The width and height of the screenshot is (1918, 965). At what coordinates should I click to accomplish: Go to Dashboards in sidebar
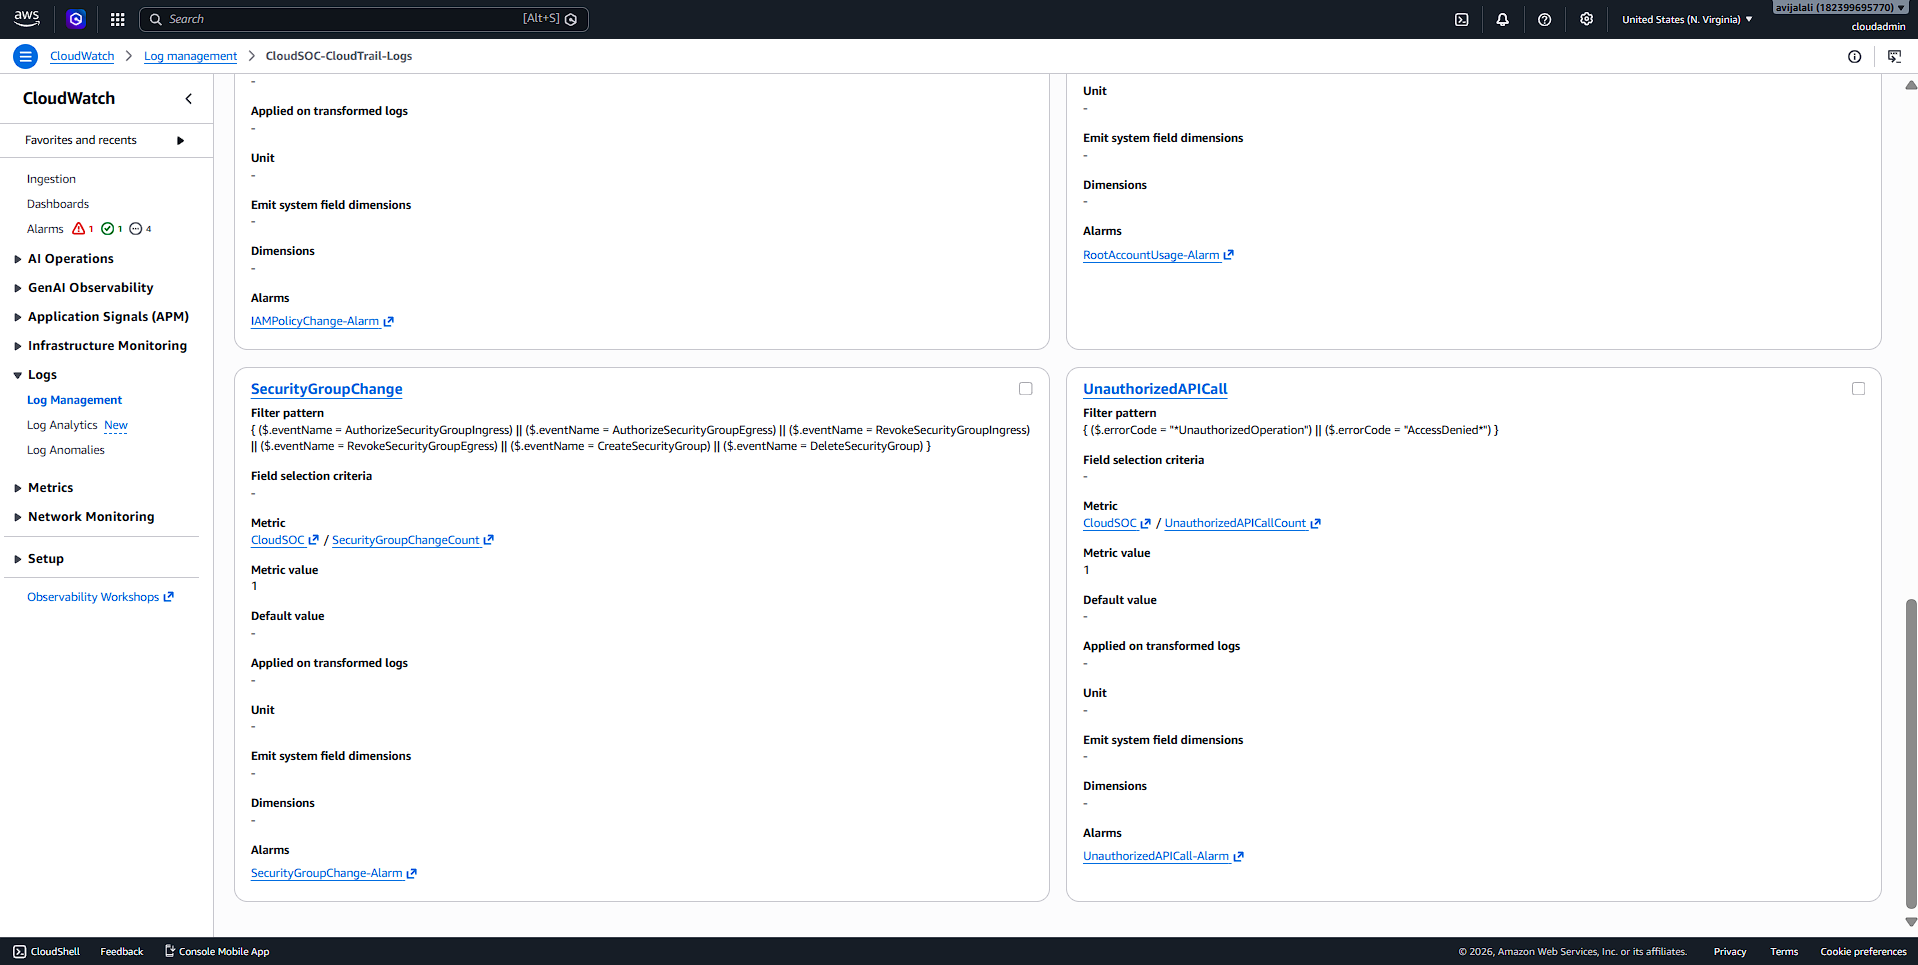tap(58, 204)
